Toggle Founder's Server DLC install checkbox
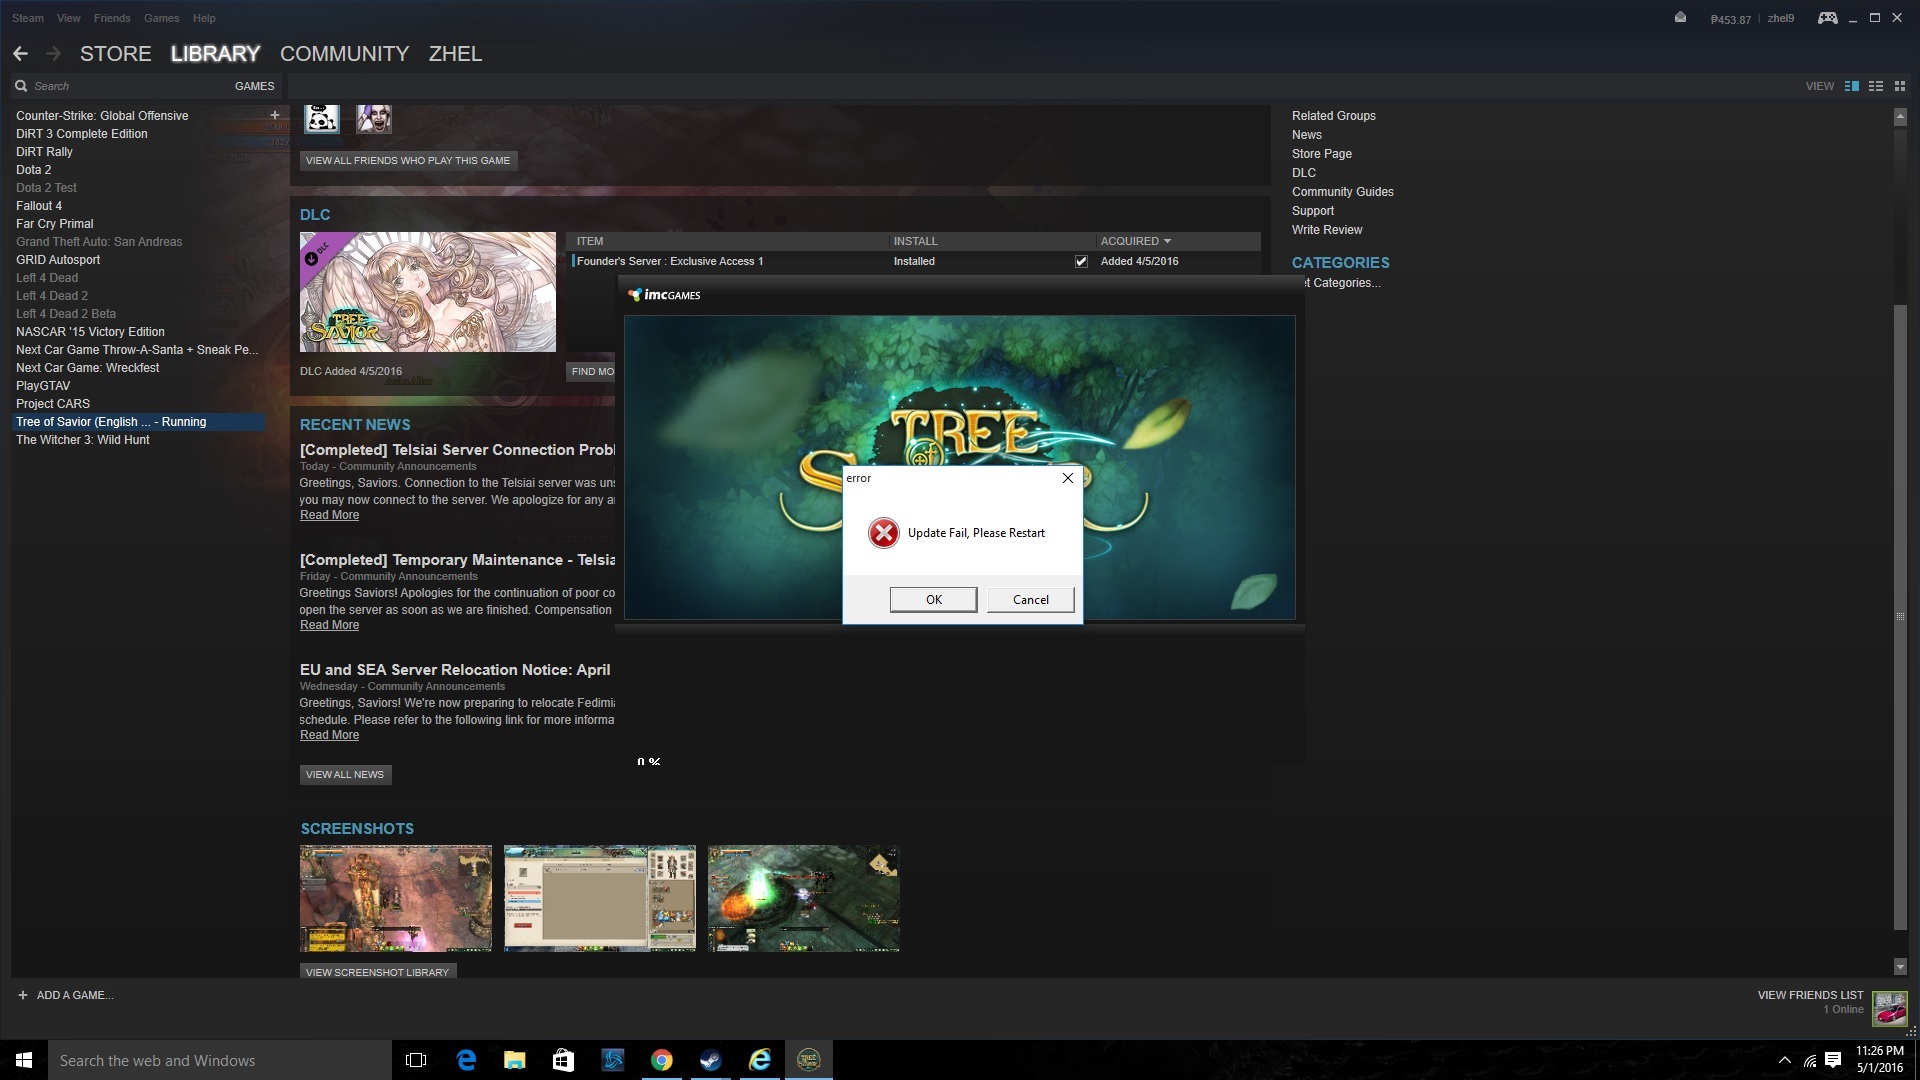This screenshot has width=1920, height=1080. [1081, 261]
